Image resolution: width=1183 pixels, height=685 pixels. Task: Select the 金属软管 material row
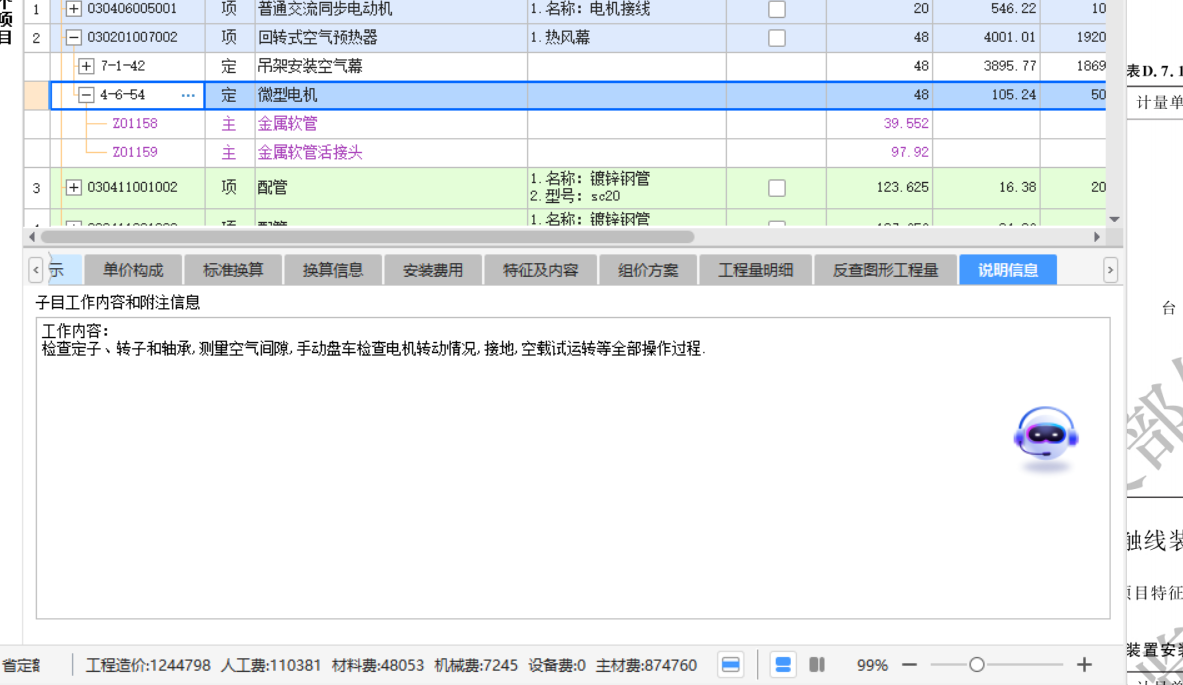(565, 124)
